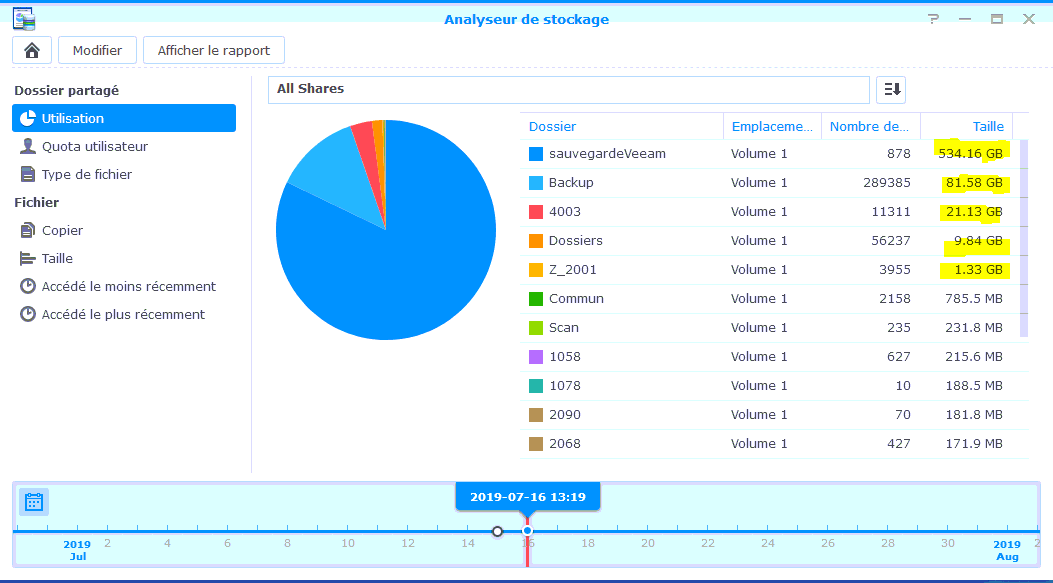The height and width of the screenshot is (583, 1053).
Task: Click the Storage Analyzer app icon
Action: pos(24,19)
